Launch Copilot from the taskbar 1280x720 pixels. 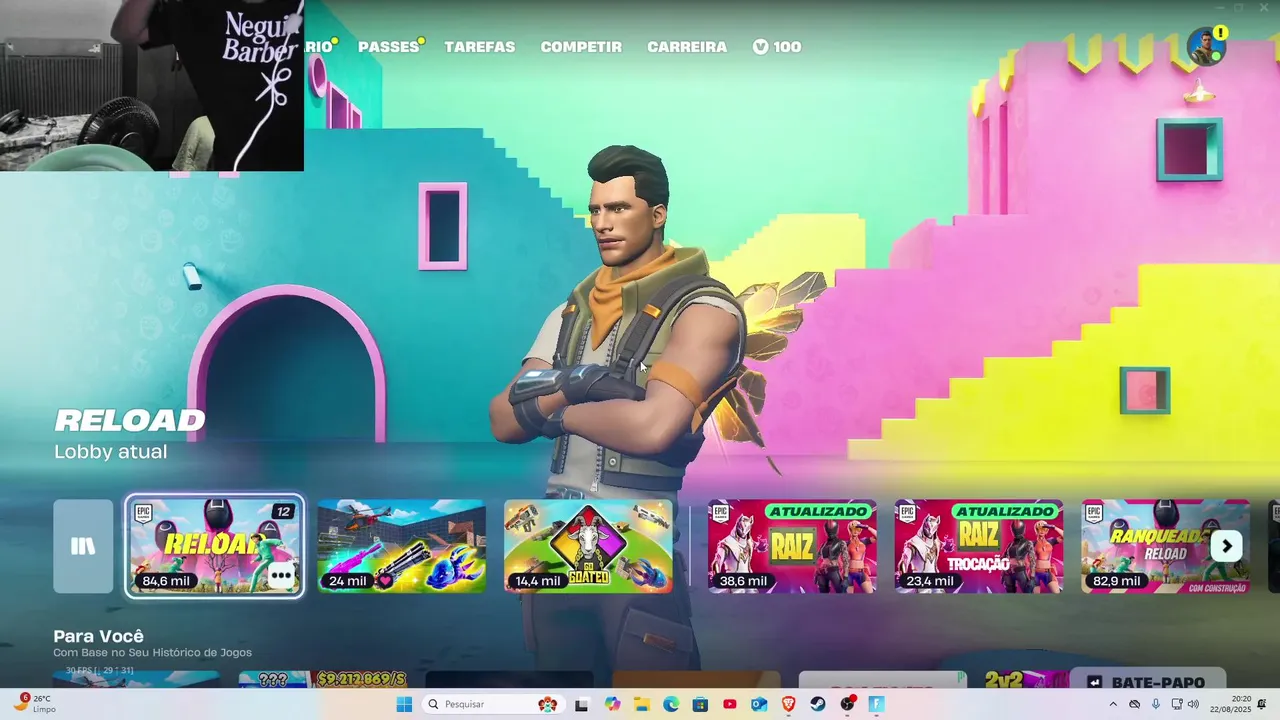(x=612, y=704)
